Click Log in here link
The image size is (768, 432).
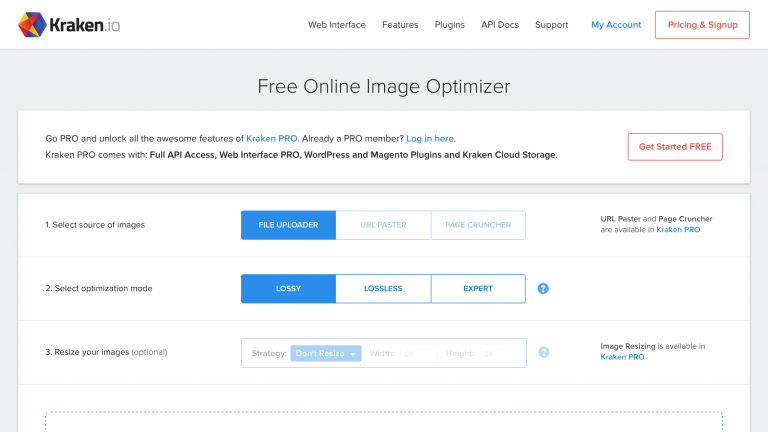(x=430, y=139)
